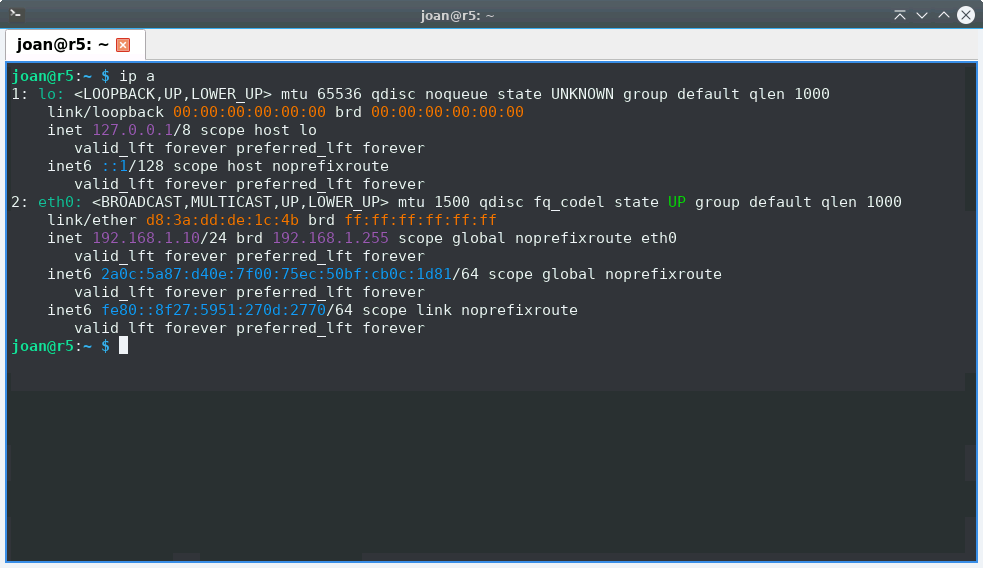Minimize the terminal window
983x568 pixels.
point(922,15)
